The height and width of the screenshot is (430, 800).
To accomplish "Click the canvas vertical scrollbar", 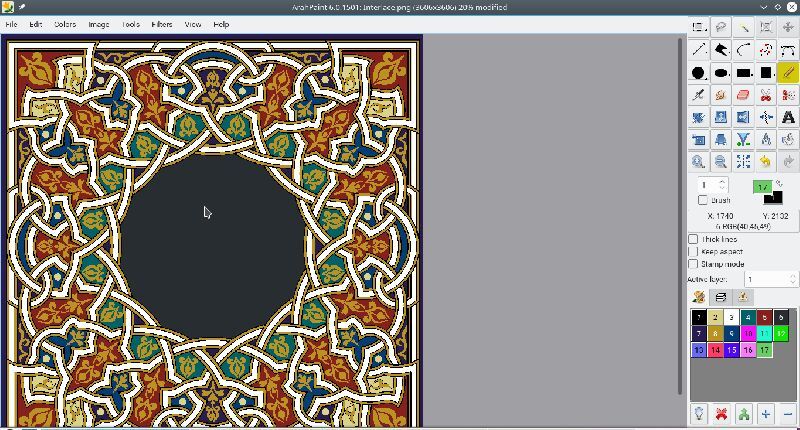I will click(680, 216).
